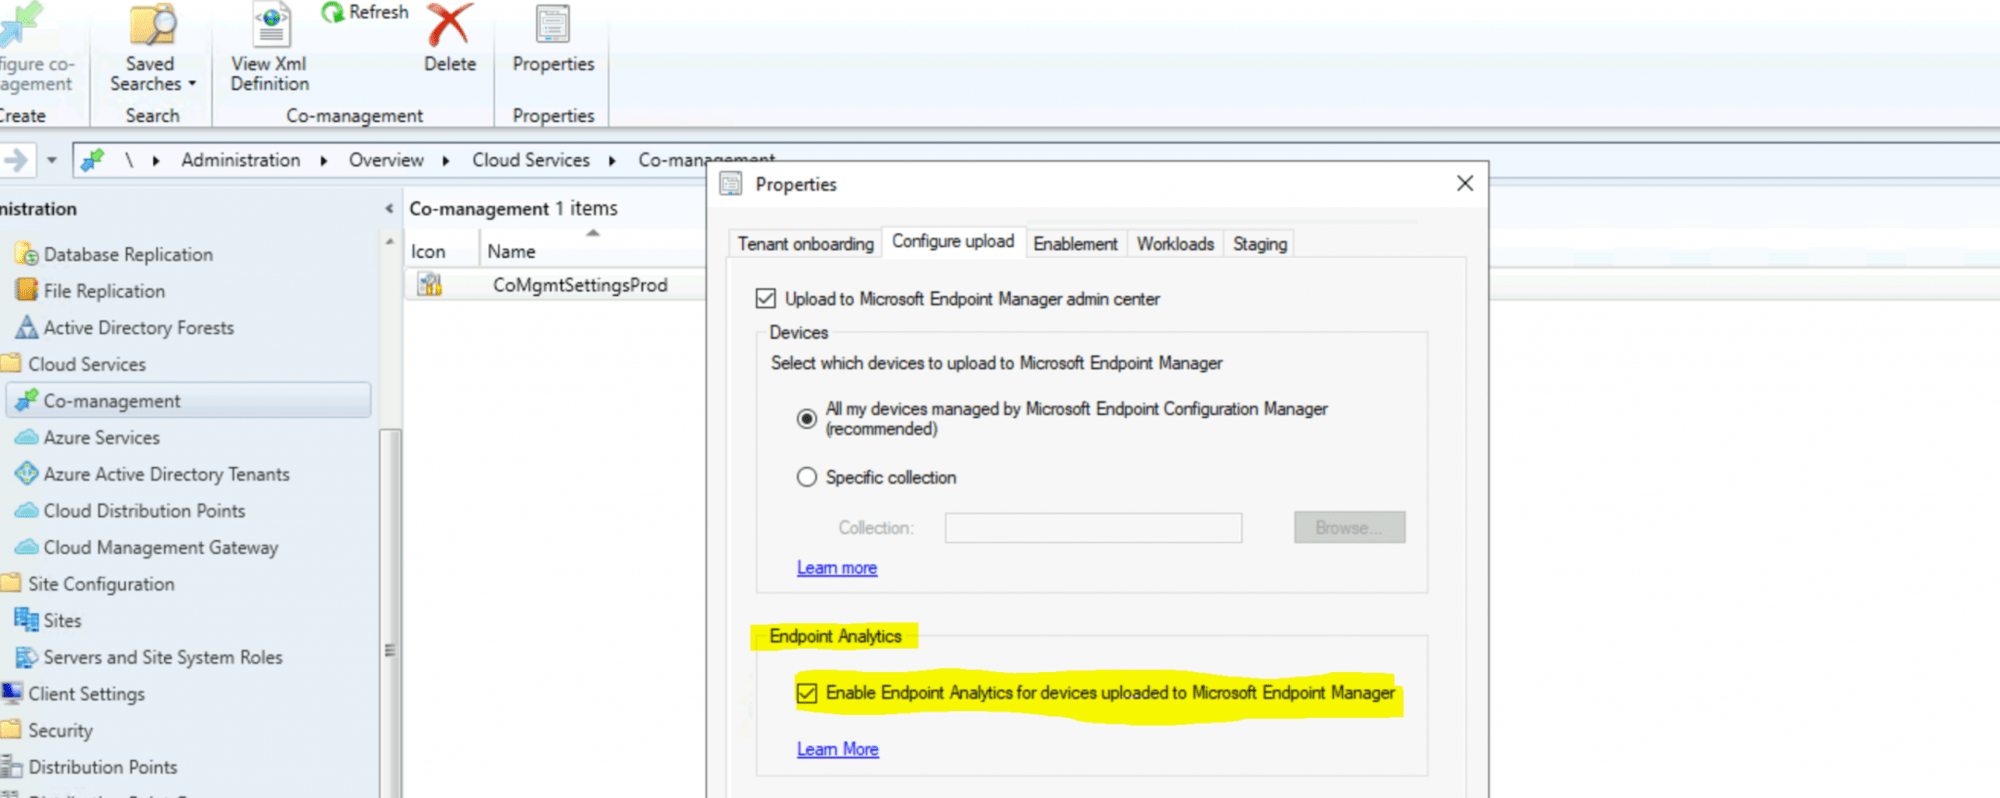
Task: Open Learn More link under Endpoint Analytics
Action: click(x=838, y=749)
